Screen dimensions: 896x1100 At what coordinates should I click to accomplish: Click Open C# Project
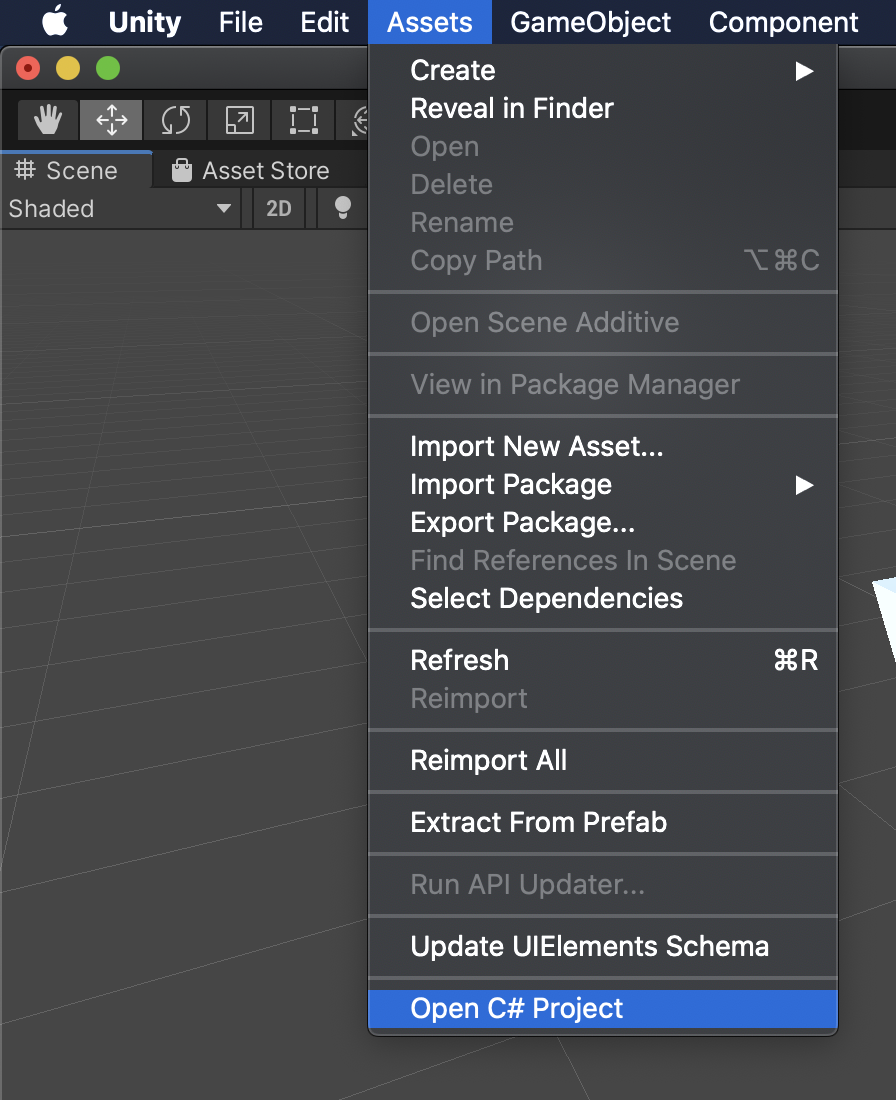click(603, 1009)
